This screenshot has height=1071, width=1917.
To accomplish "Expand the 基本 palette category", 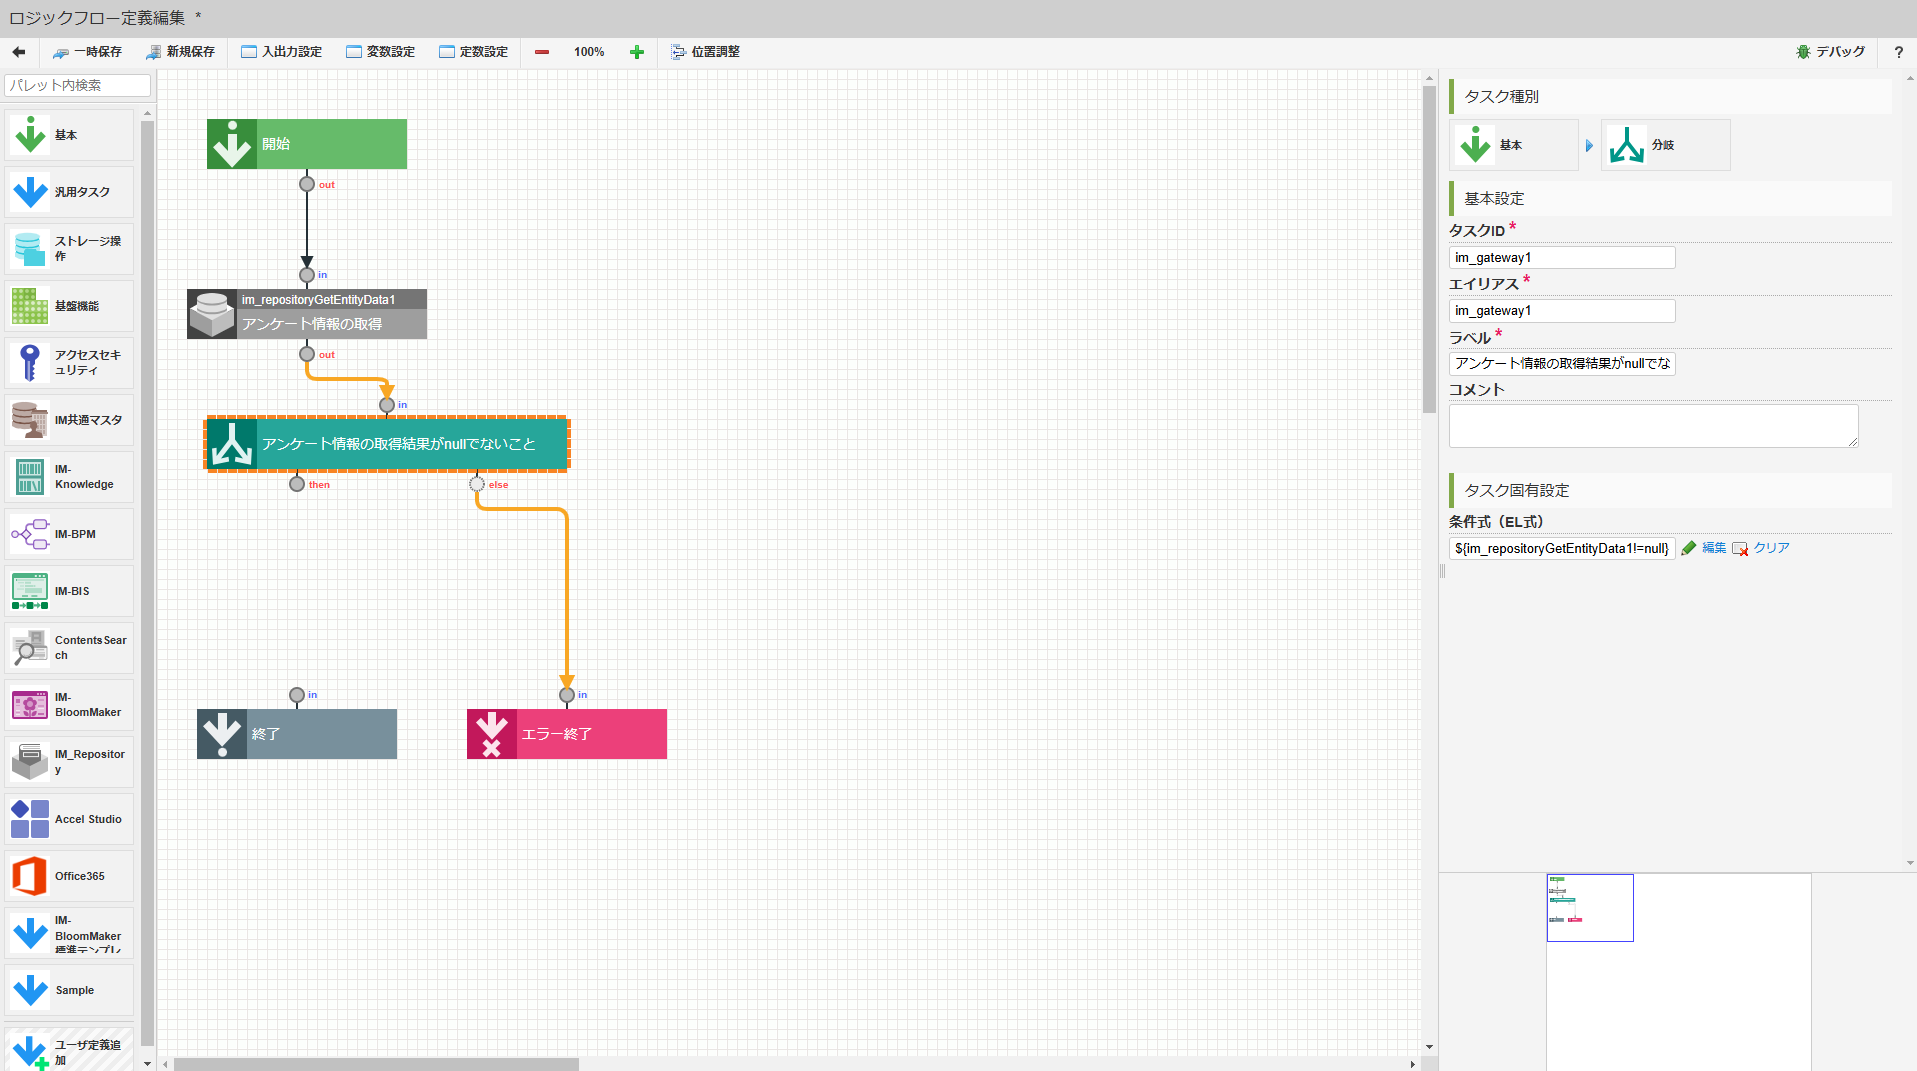I will (x=69, y=135).
